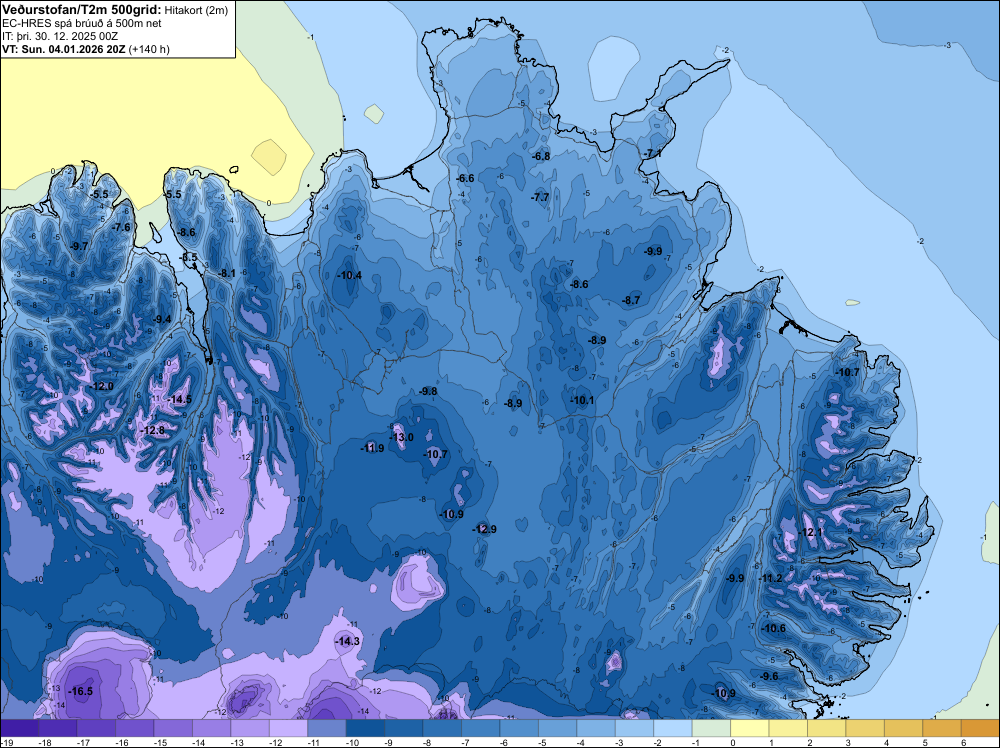This screenshot has width=1000, height=748.
Task: Click the -14 label on legend scale
Action: (x=198, y=742)
